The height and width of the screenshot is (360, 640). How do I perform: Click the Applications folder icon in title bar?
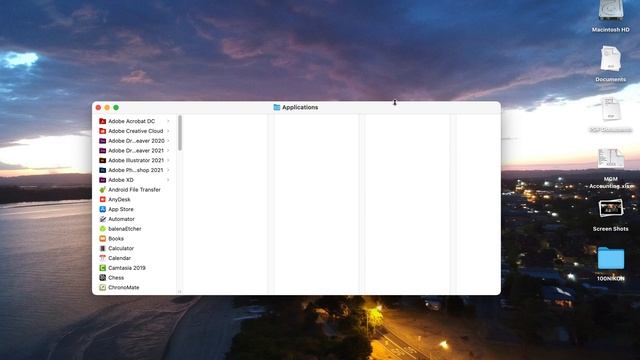click(277, 107)
